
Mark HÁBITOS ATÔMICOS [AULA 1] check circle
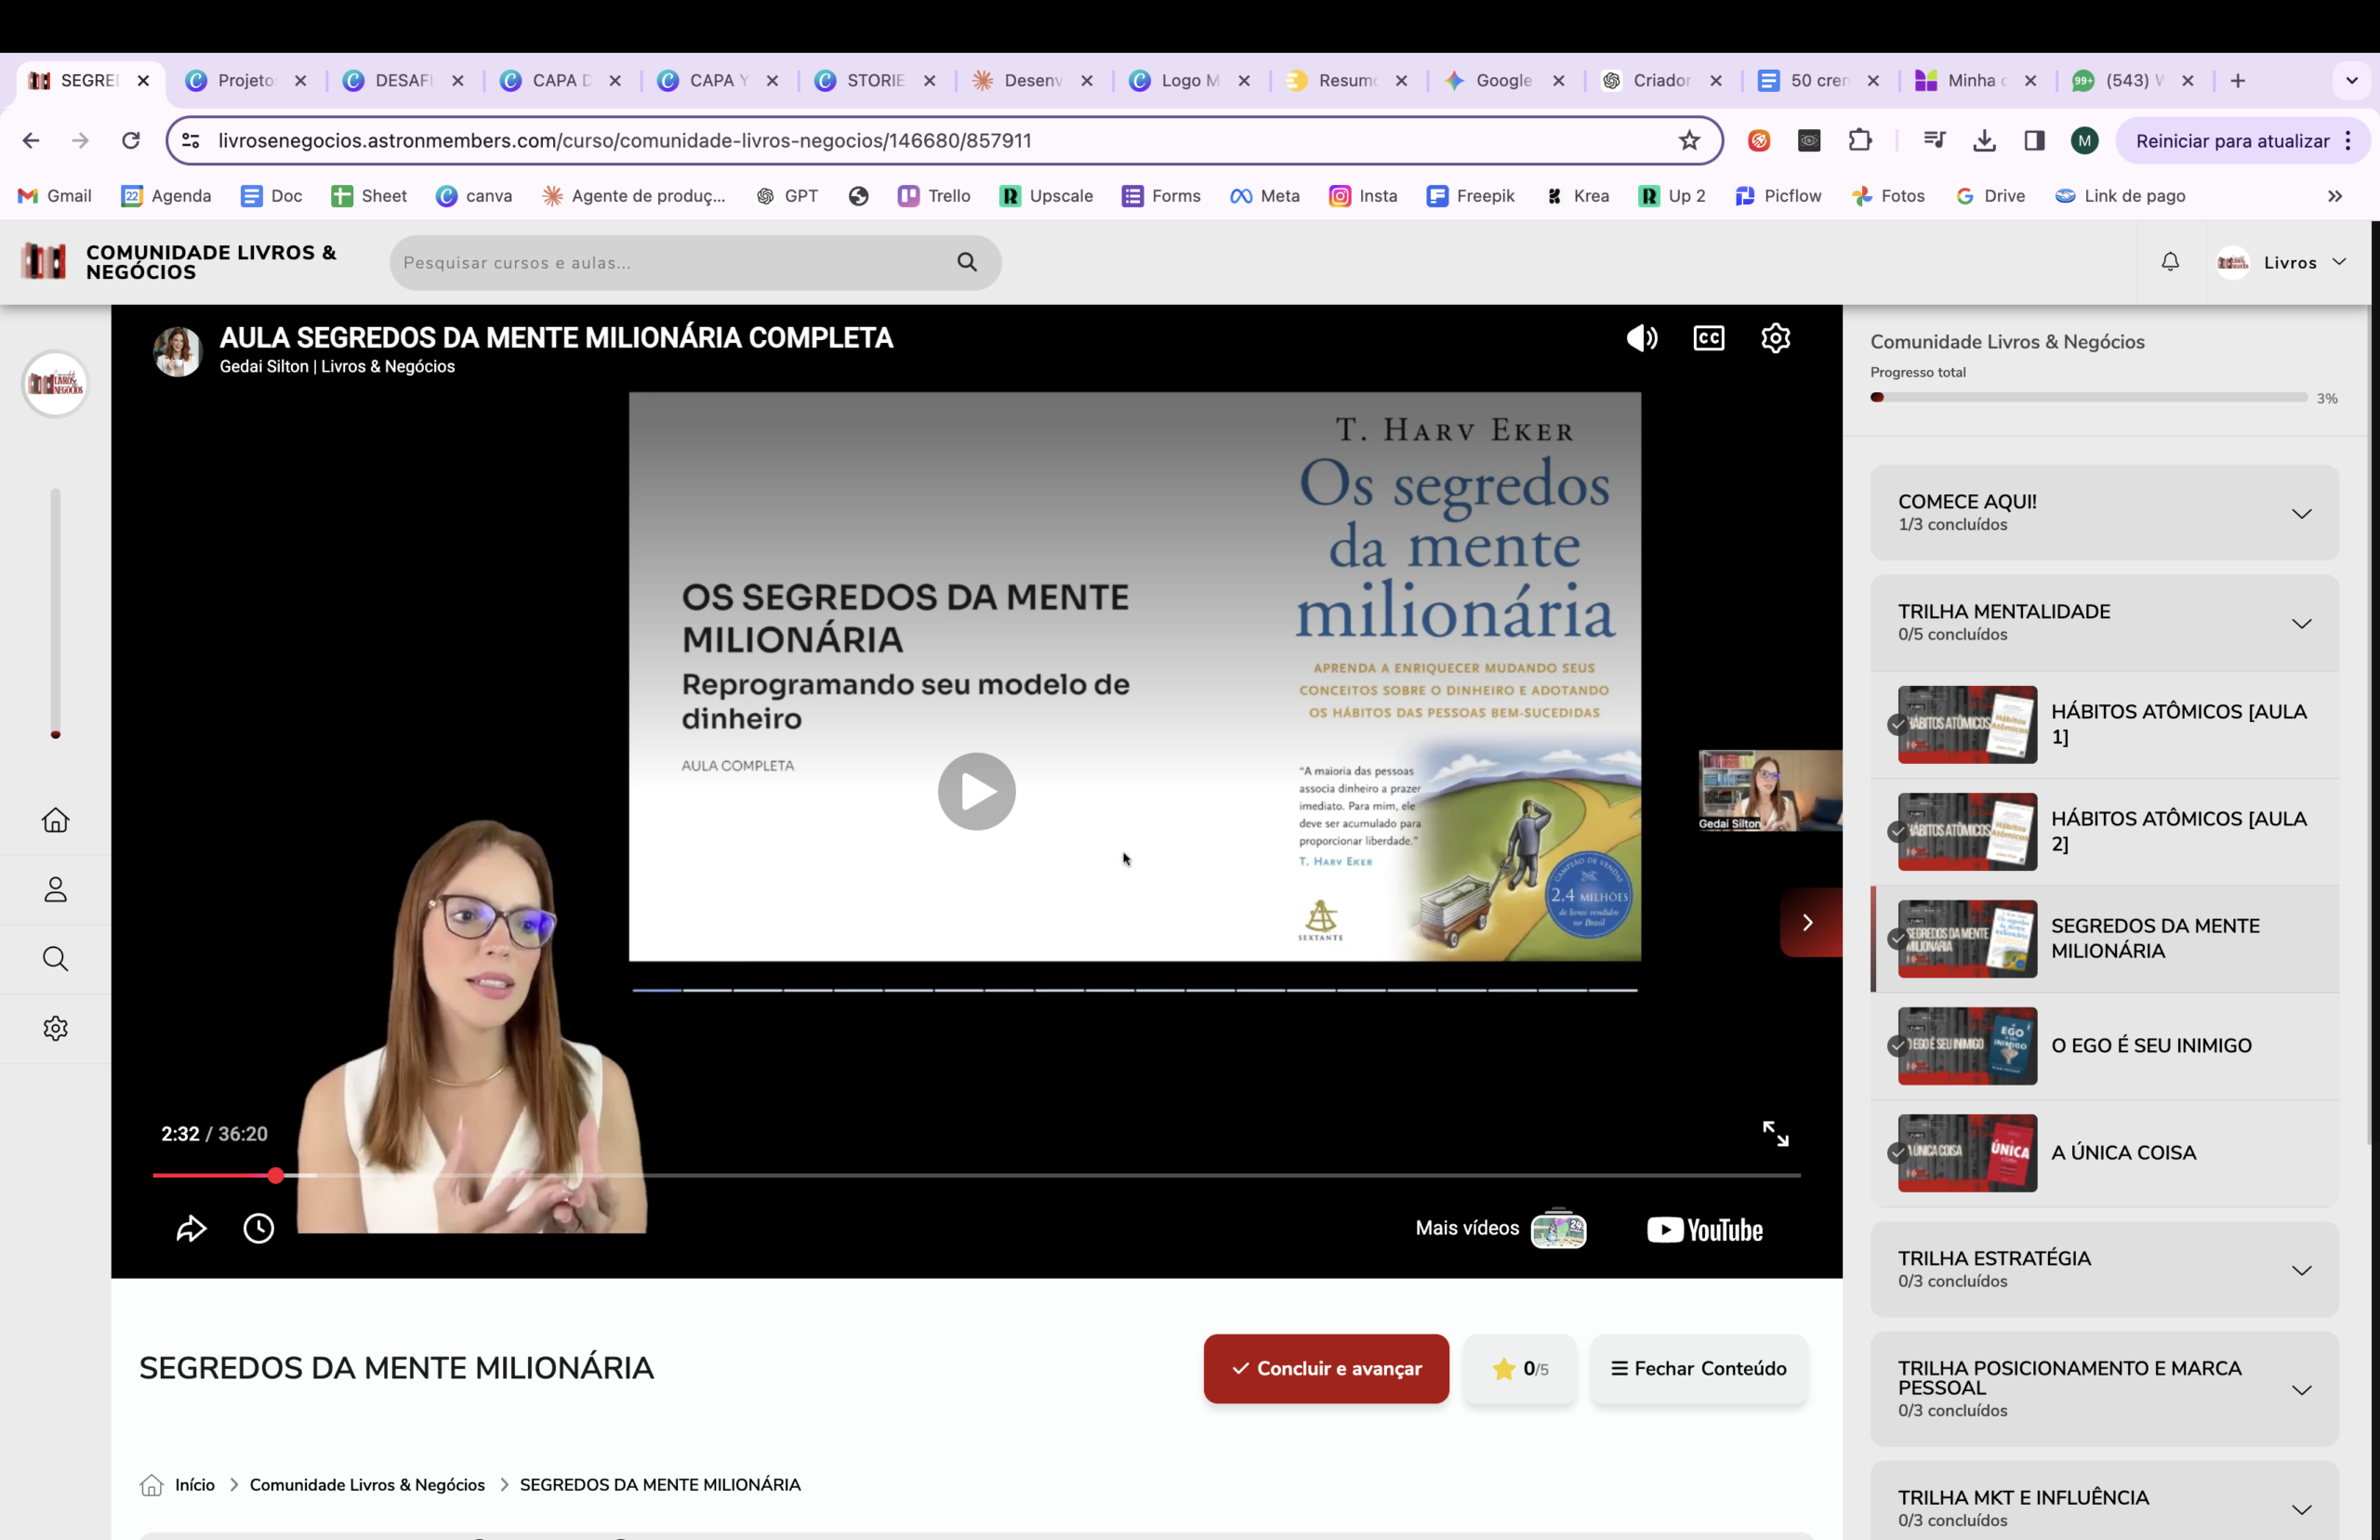click(1897, 724)
